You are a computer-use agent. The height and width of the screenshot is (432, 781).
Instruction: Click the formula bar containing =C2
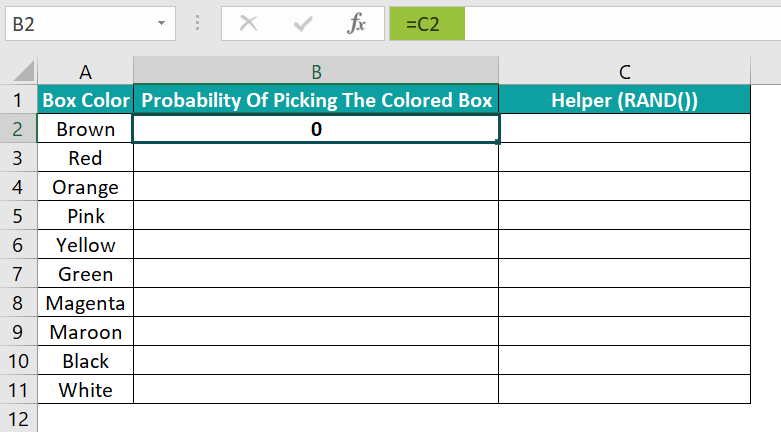pyautogui.click(x=585, y=23)
